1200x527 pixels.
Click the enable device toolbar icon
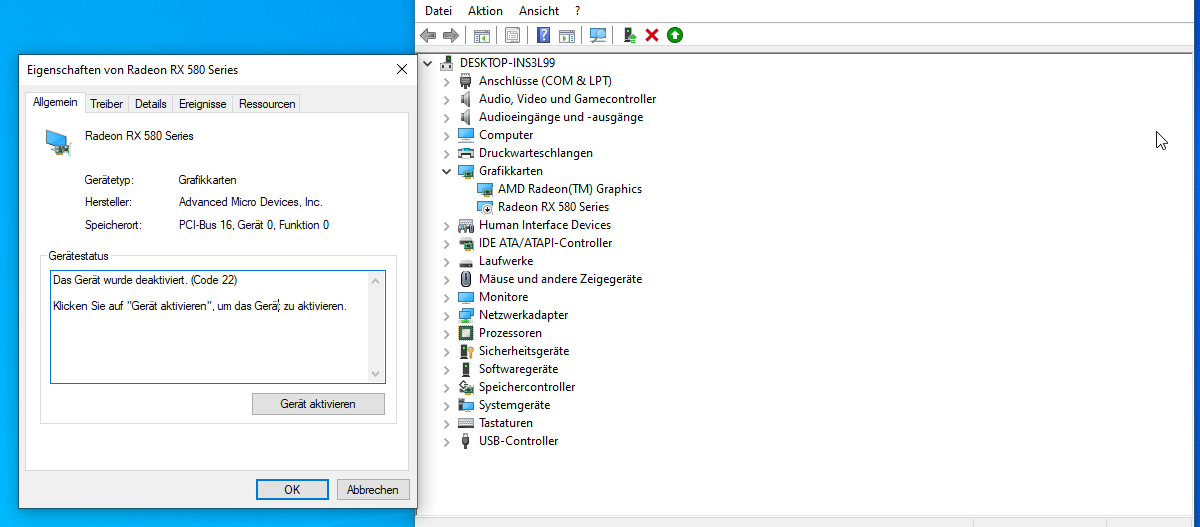(630, 35)
